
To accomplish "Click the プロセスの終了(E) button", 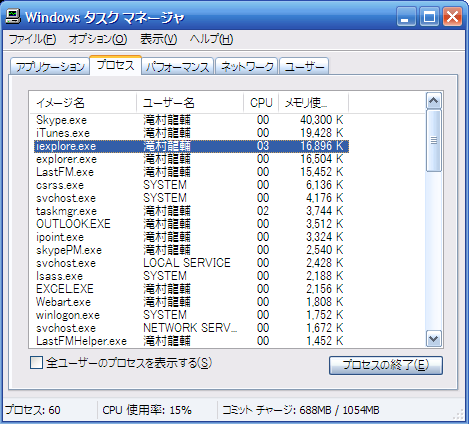I will [x=386, y=365].
